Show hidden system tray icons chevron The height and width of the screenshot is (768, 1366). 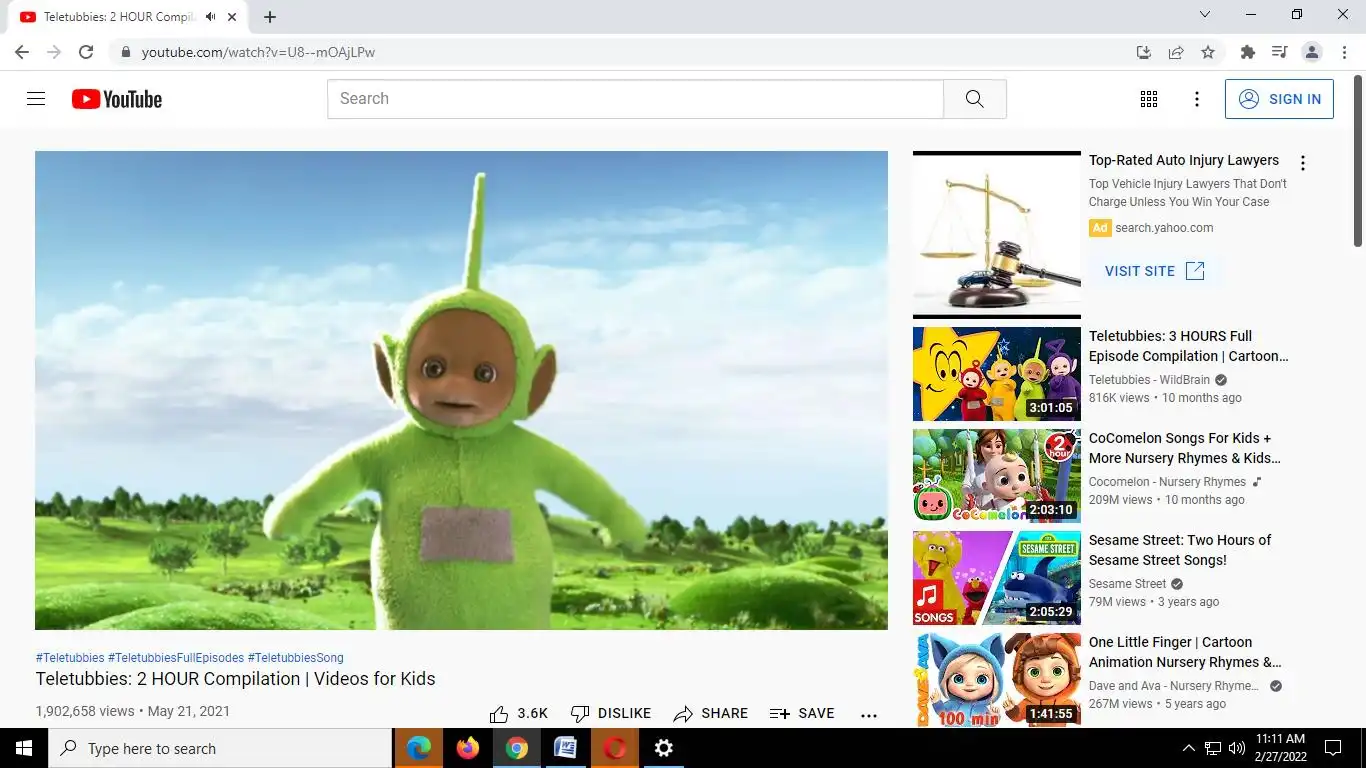1189,748
